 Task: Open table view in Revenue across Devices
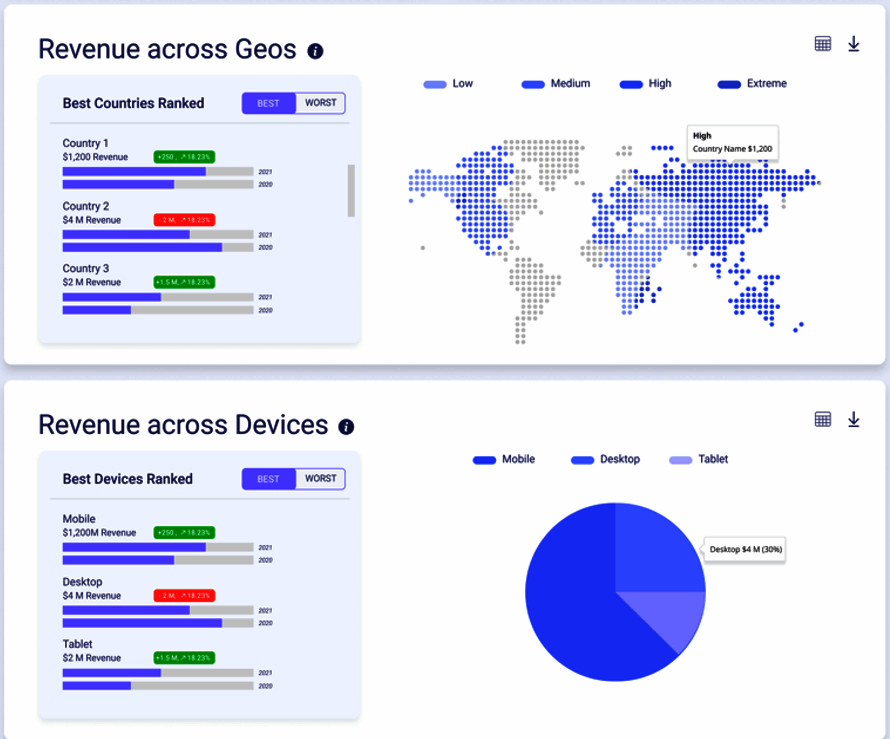coord(822,419)
